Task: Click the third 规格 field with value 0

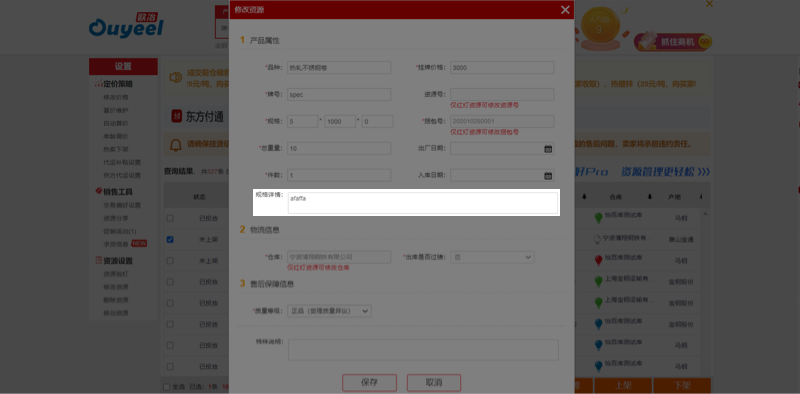Action: (x=378, y=121)
